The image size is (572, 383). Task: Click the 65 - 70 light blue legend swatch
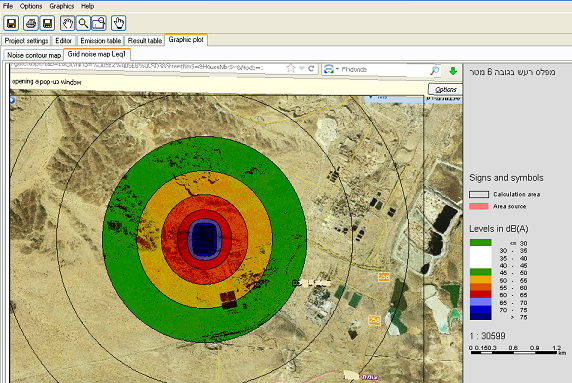point(480,302)
